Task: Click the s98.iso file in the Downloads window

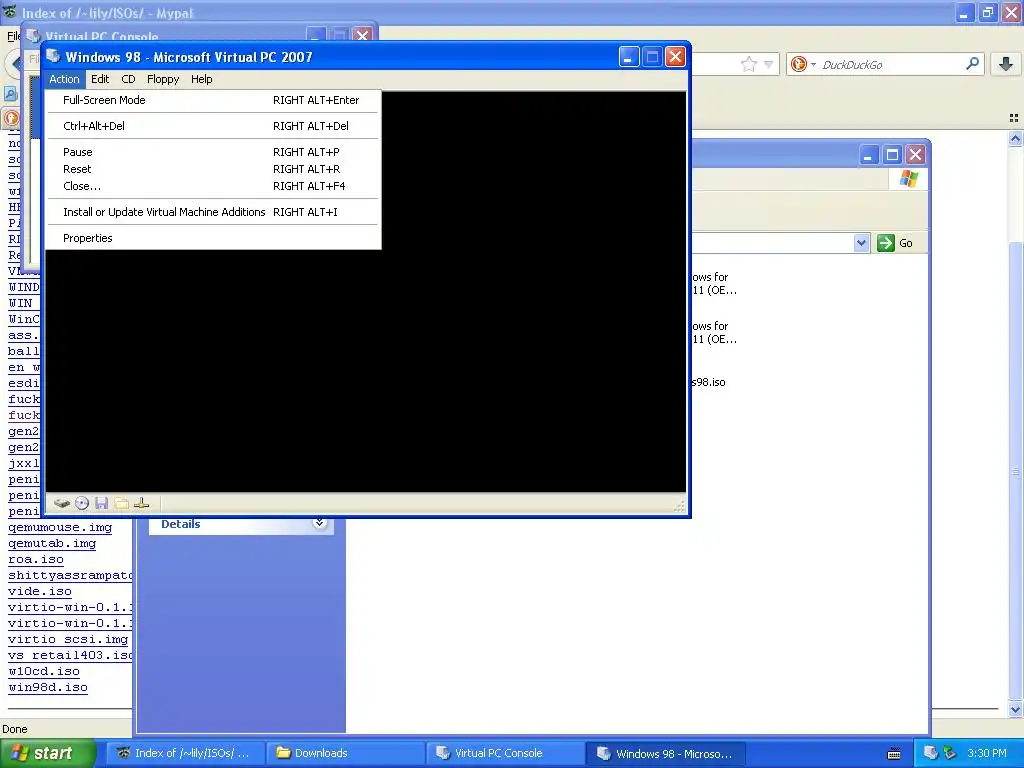Action: pos(709,382)
